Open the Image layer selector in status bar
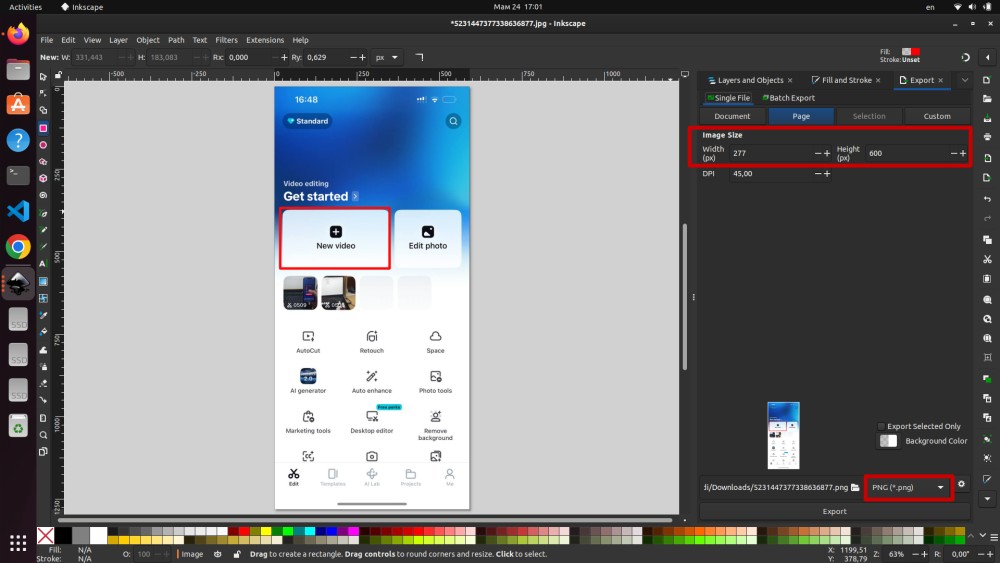Image resolution: width=1000 pixels, height=563 pixels. 191,554
